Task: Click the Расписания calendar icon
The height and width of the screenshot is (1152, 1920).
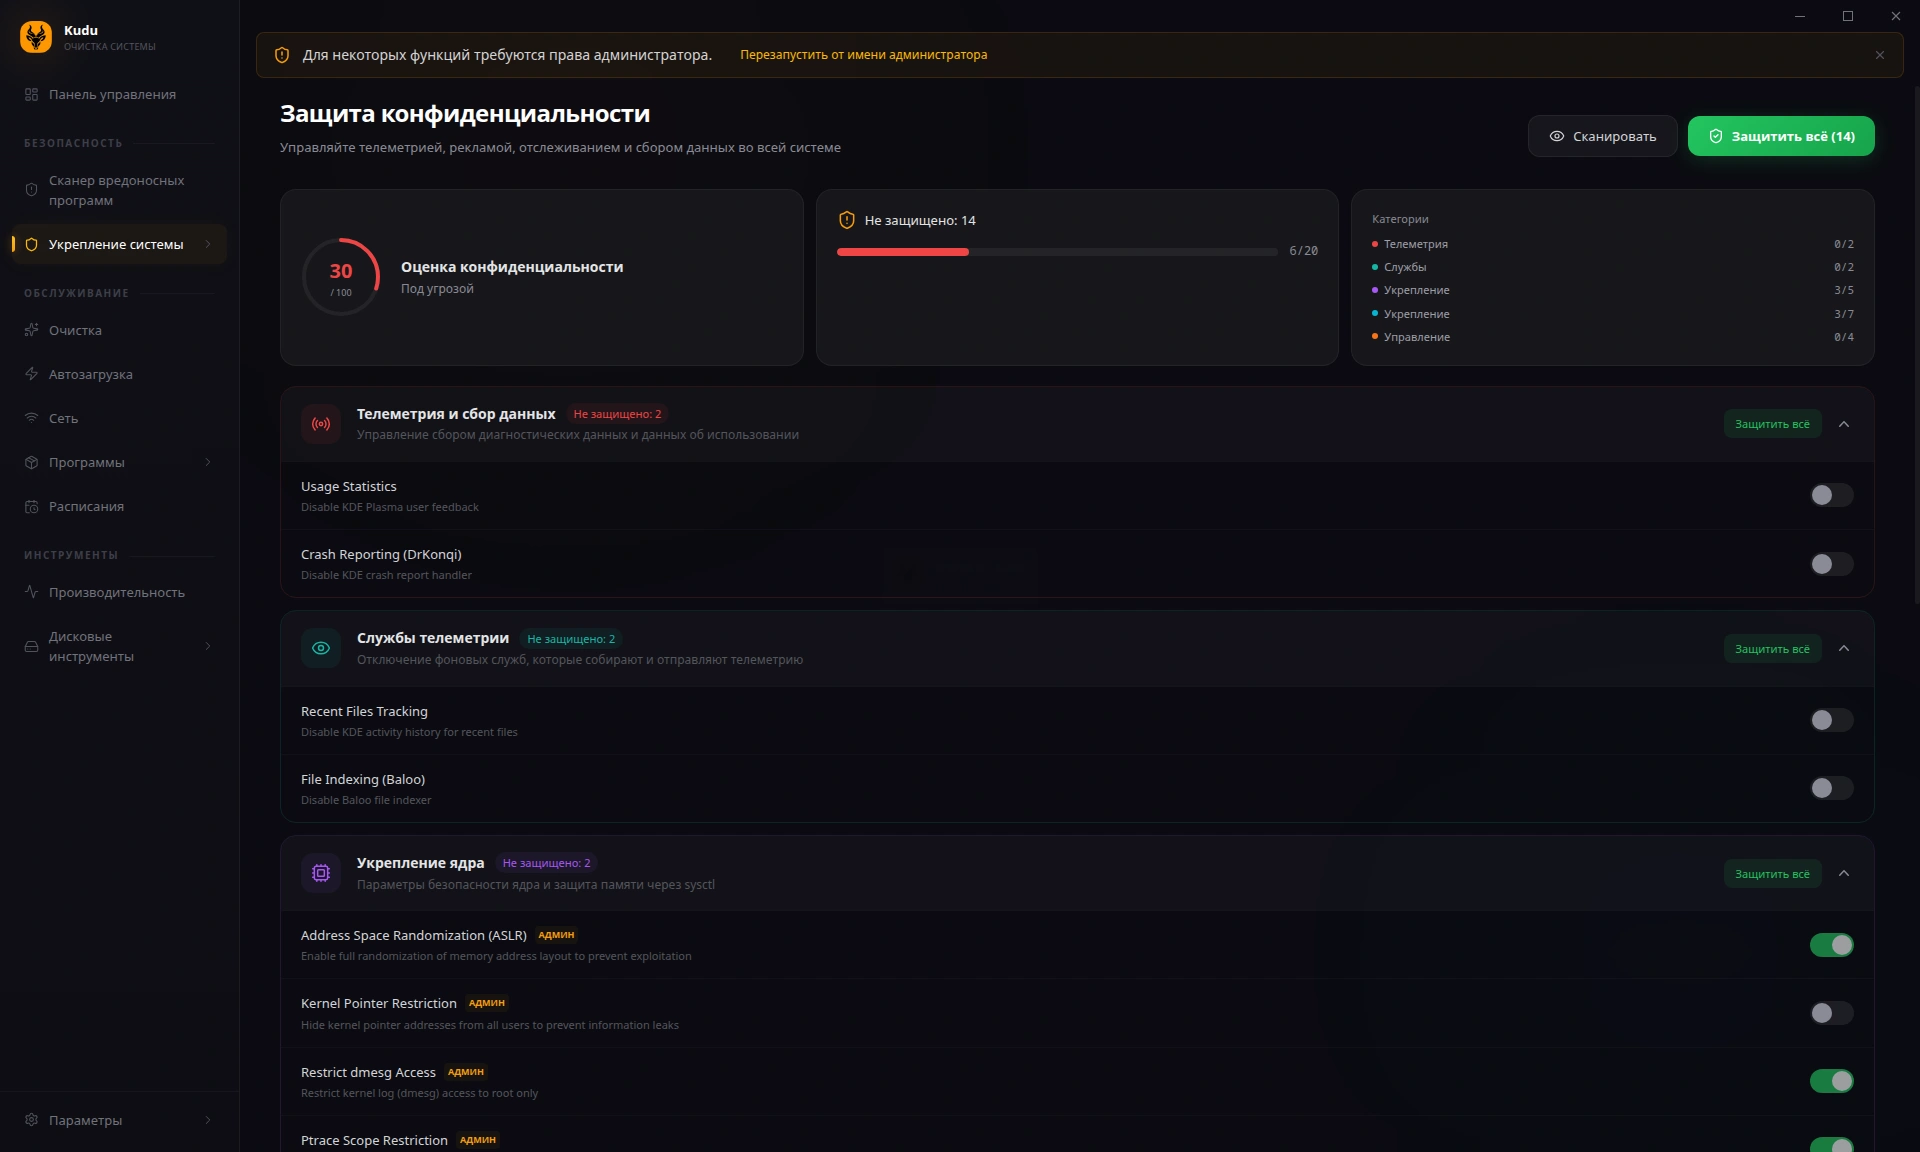Action: coord(31,506)
